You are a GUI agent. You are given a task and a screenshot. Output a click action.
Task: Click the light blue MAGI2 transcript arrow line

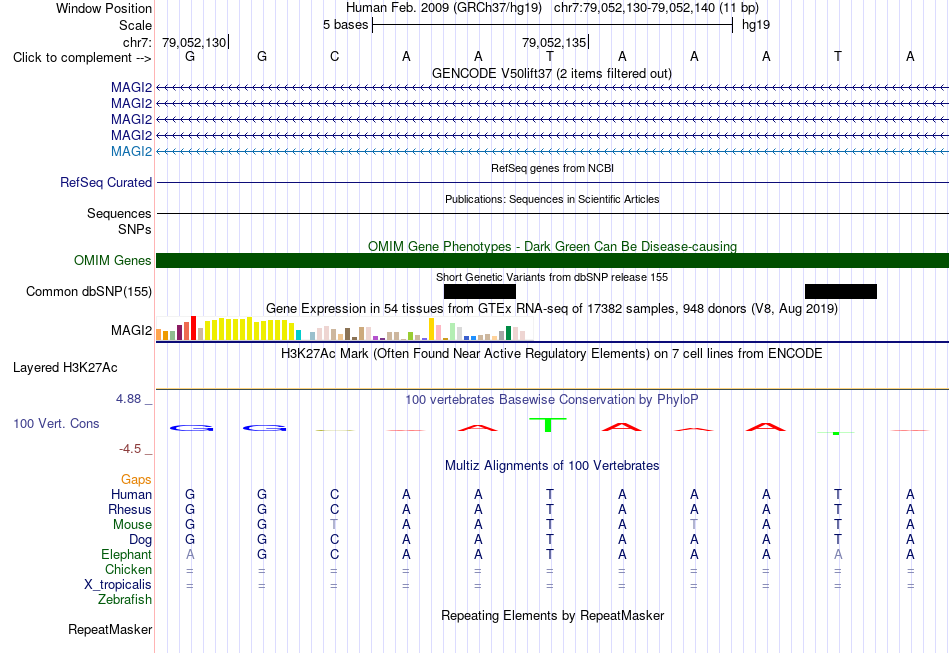552,151
